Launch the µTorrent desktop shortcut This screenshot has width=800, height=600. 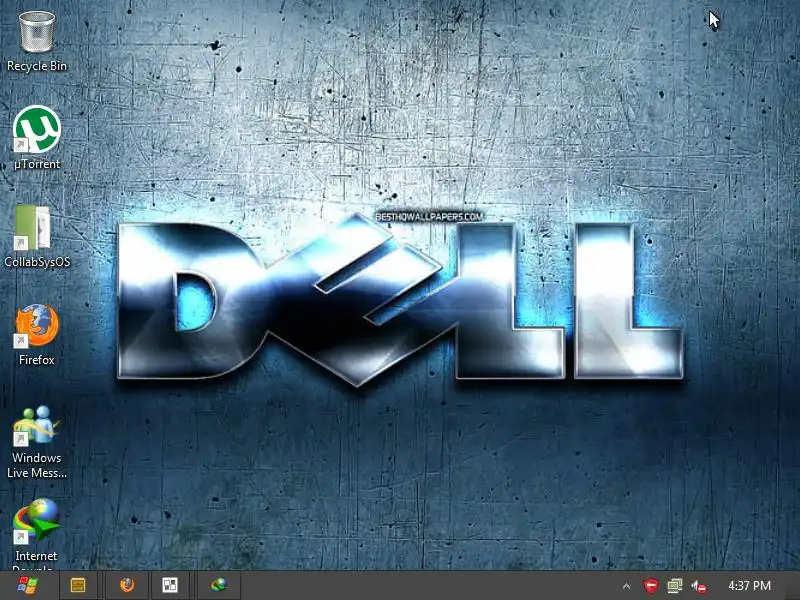coord(37,129)
